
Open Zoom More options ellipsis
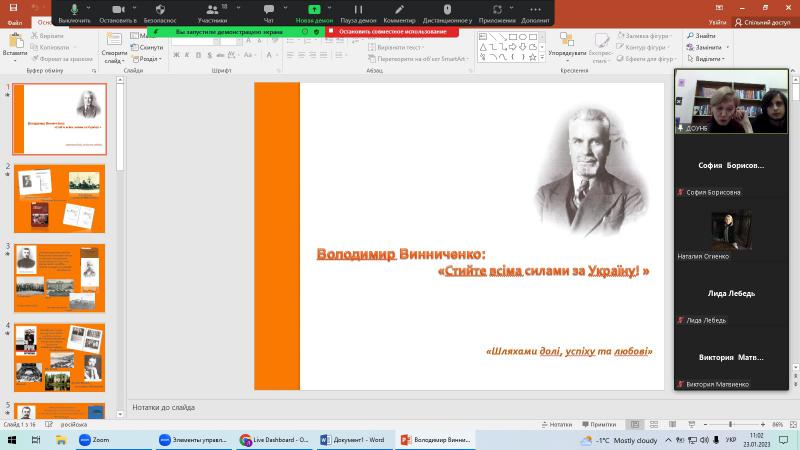click(x=535, y=13)
